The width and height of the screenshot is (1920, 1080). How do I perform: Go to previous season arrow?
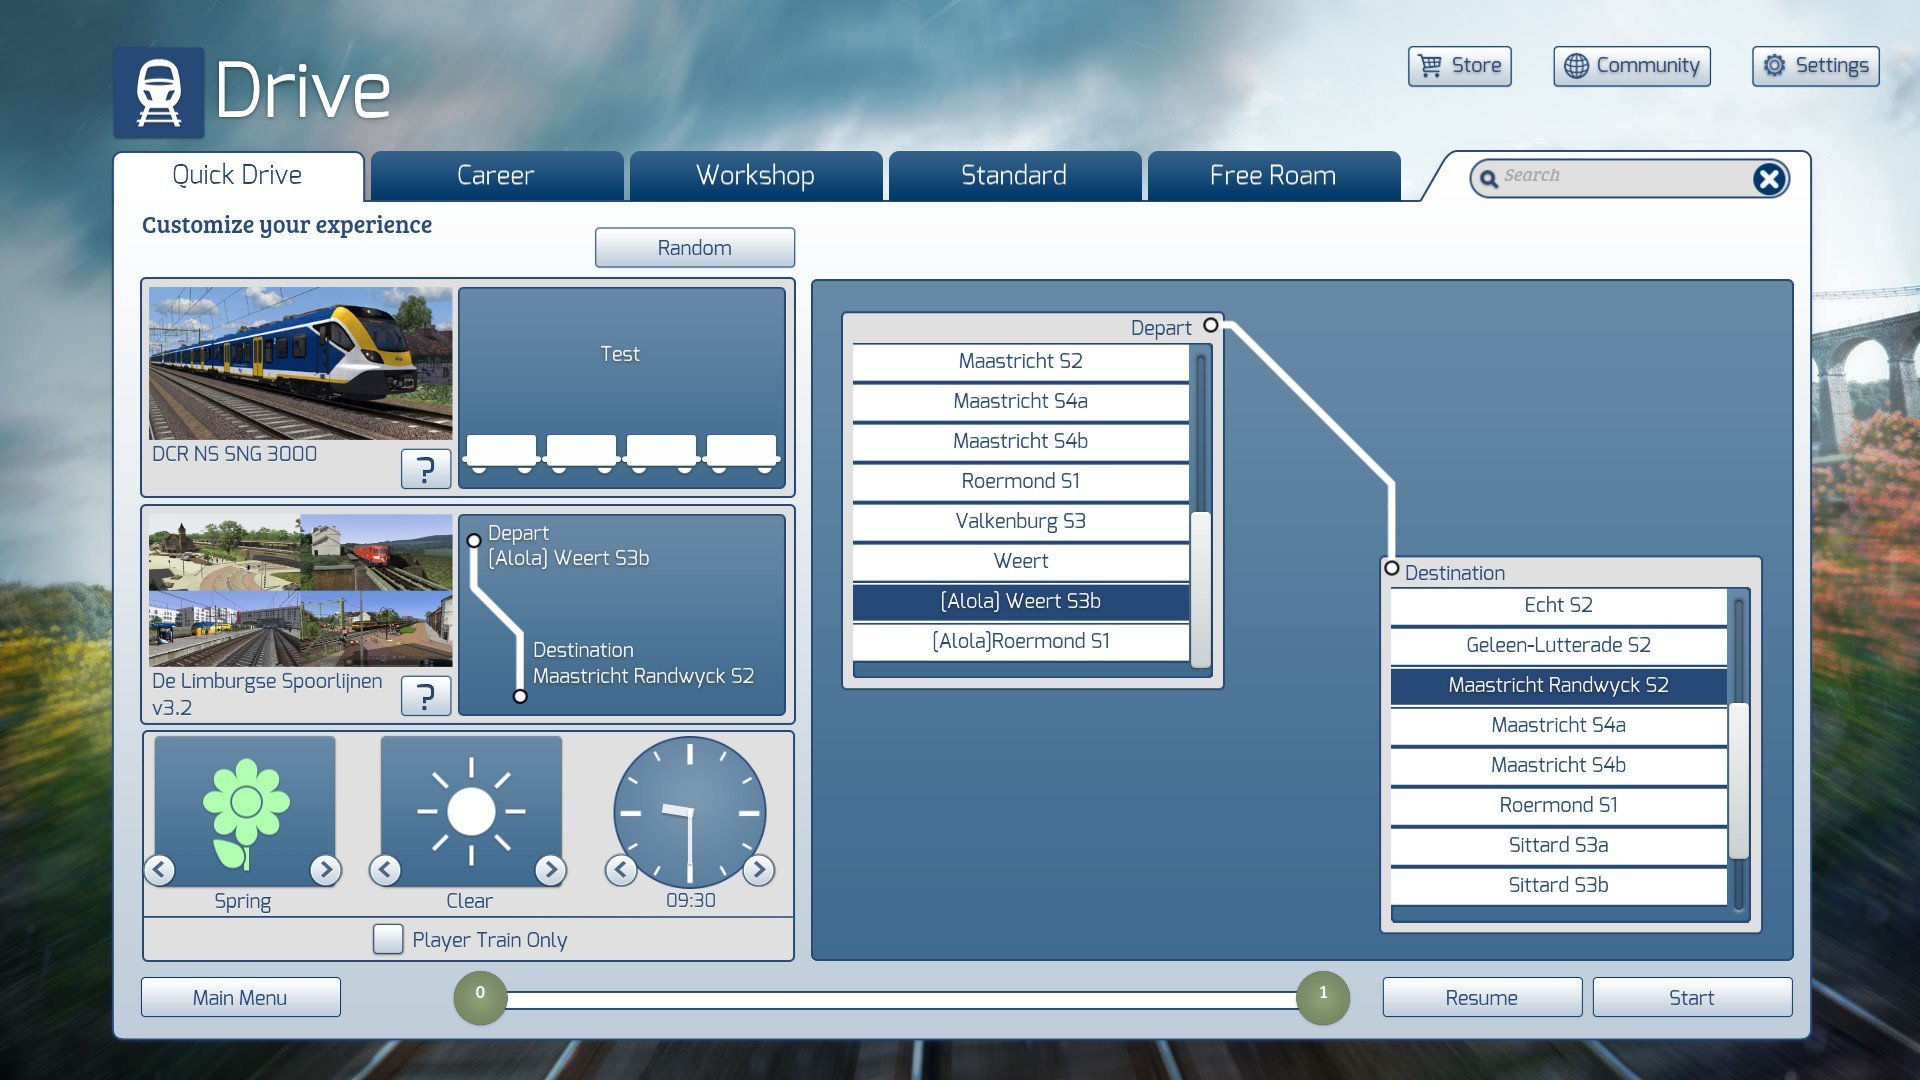coord(160,869)
